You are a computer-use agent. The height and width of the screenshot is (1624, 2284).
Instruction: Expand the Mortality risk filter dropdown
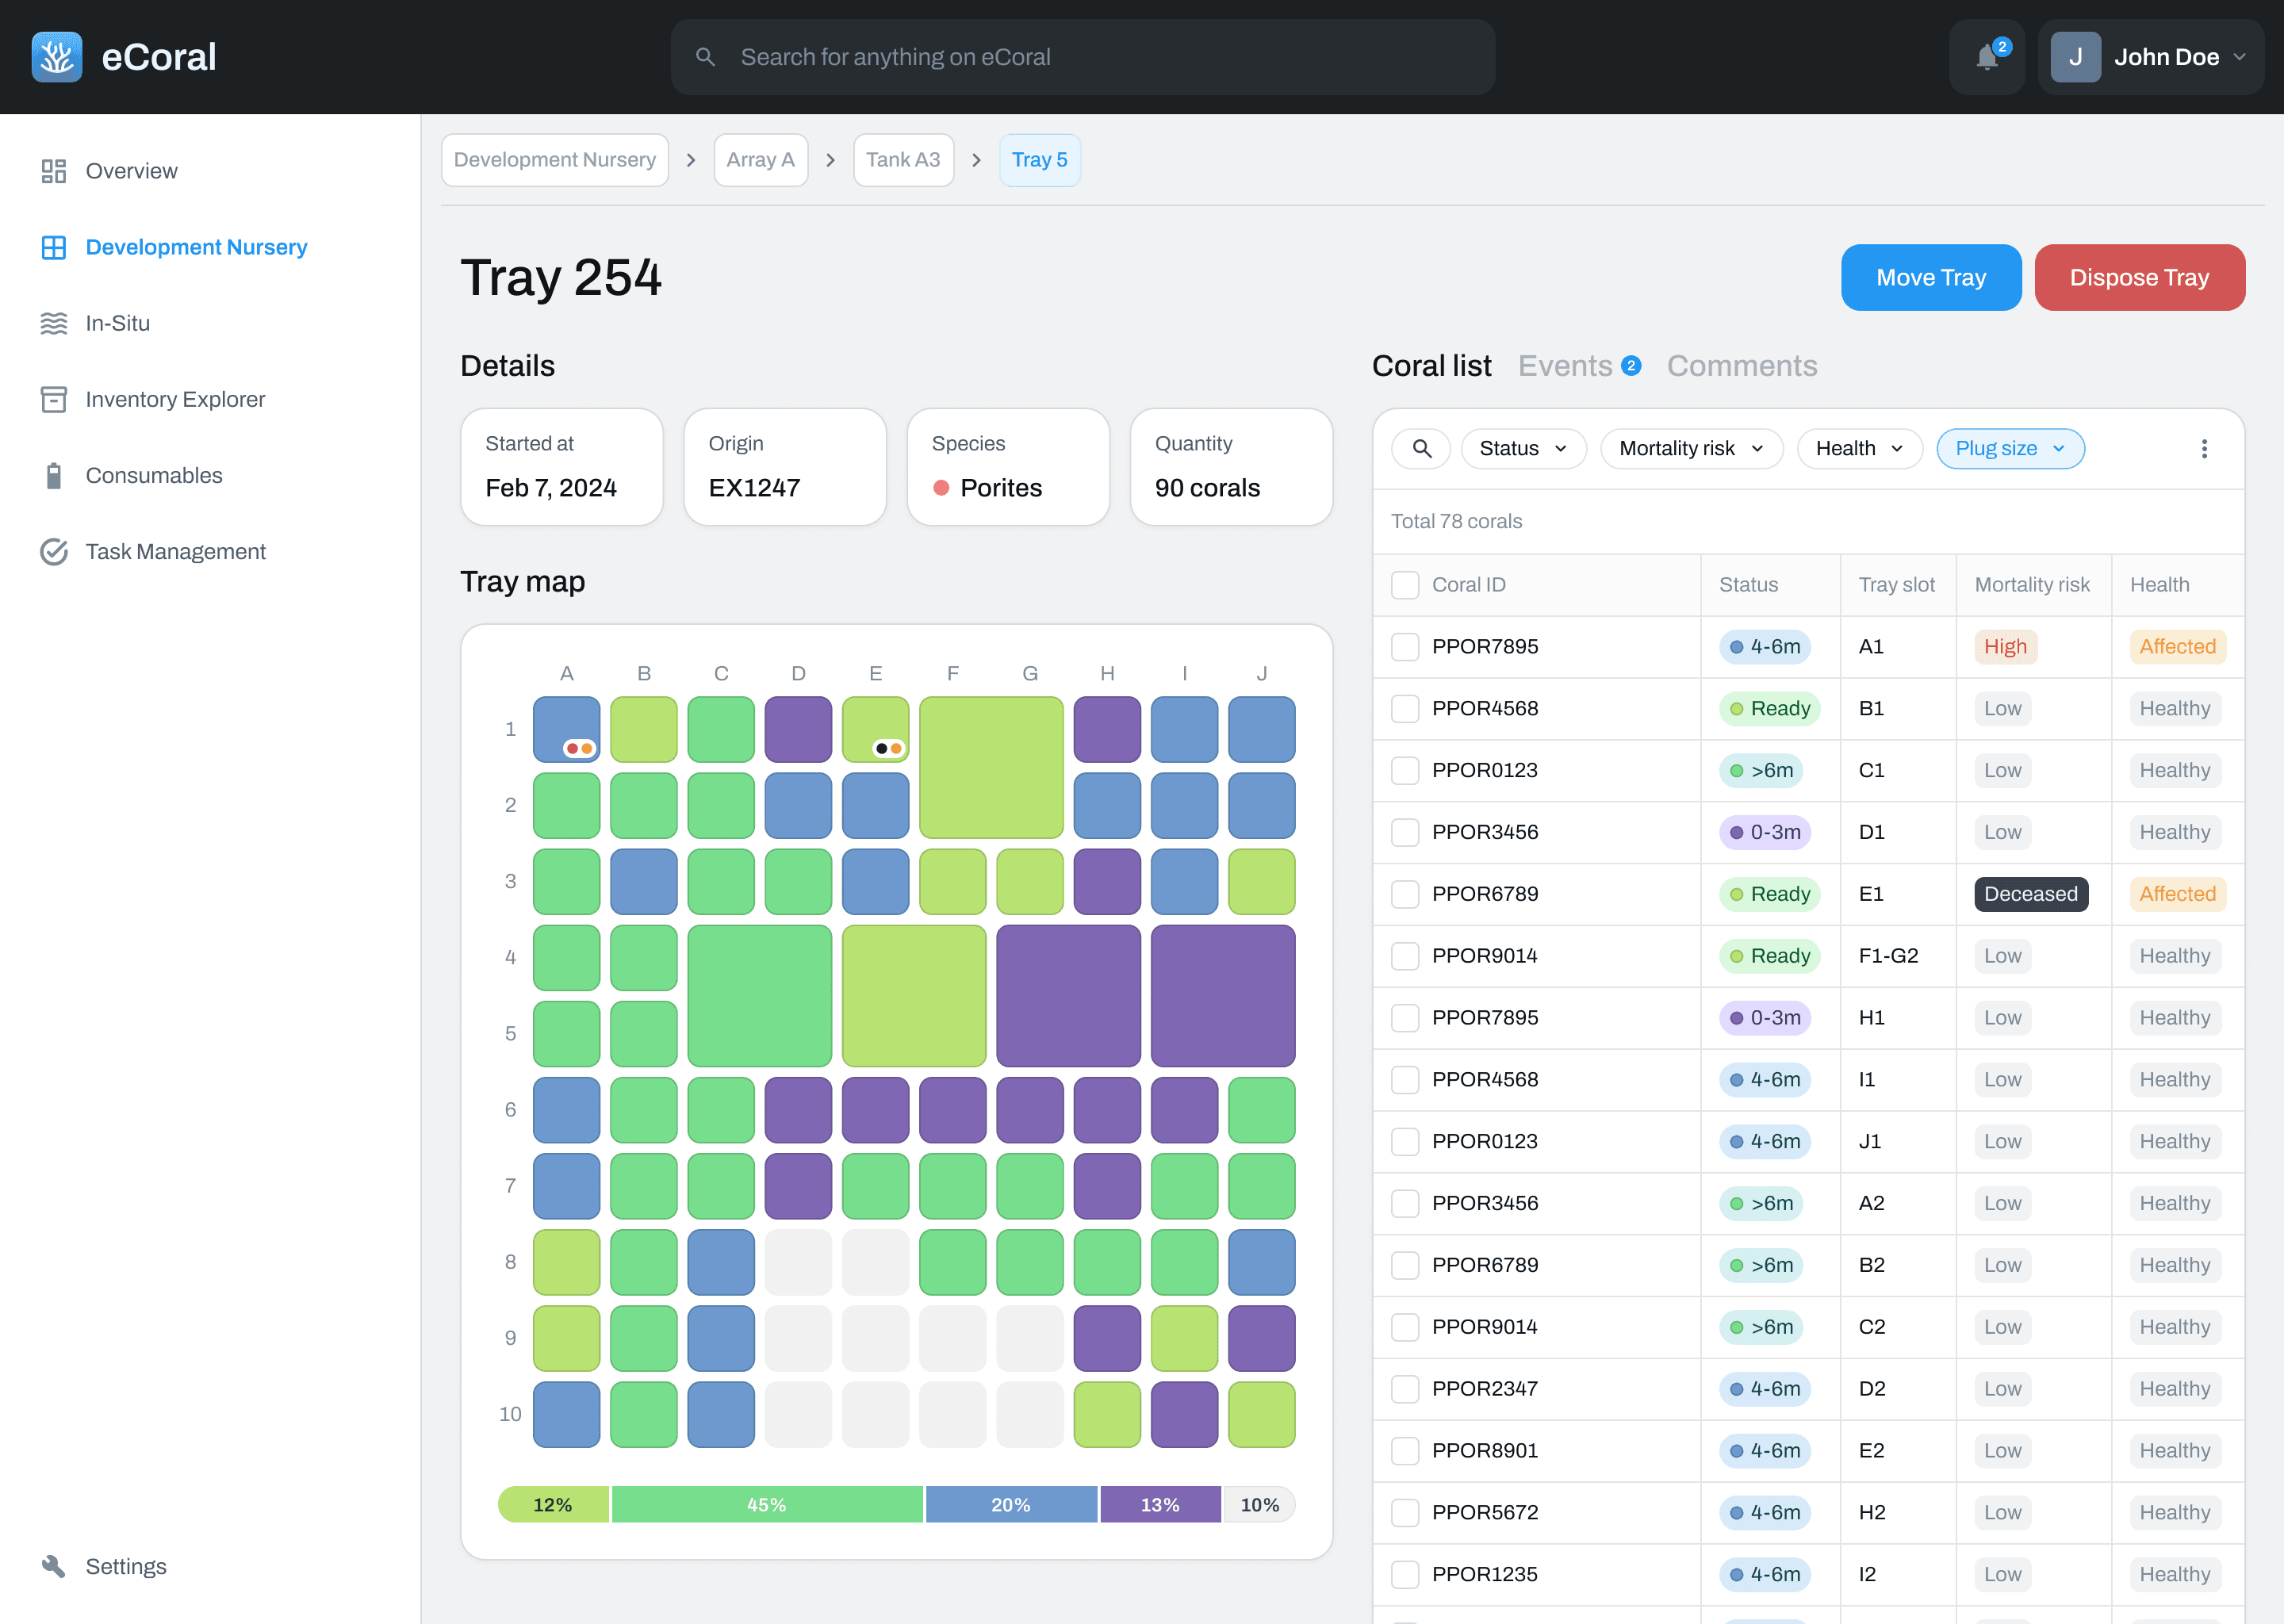coord(1691,448)
